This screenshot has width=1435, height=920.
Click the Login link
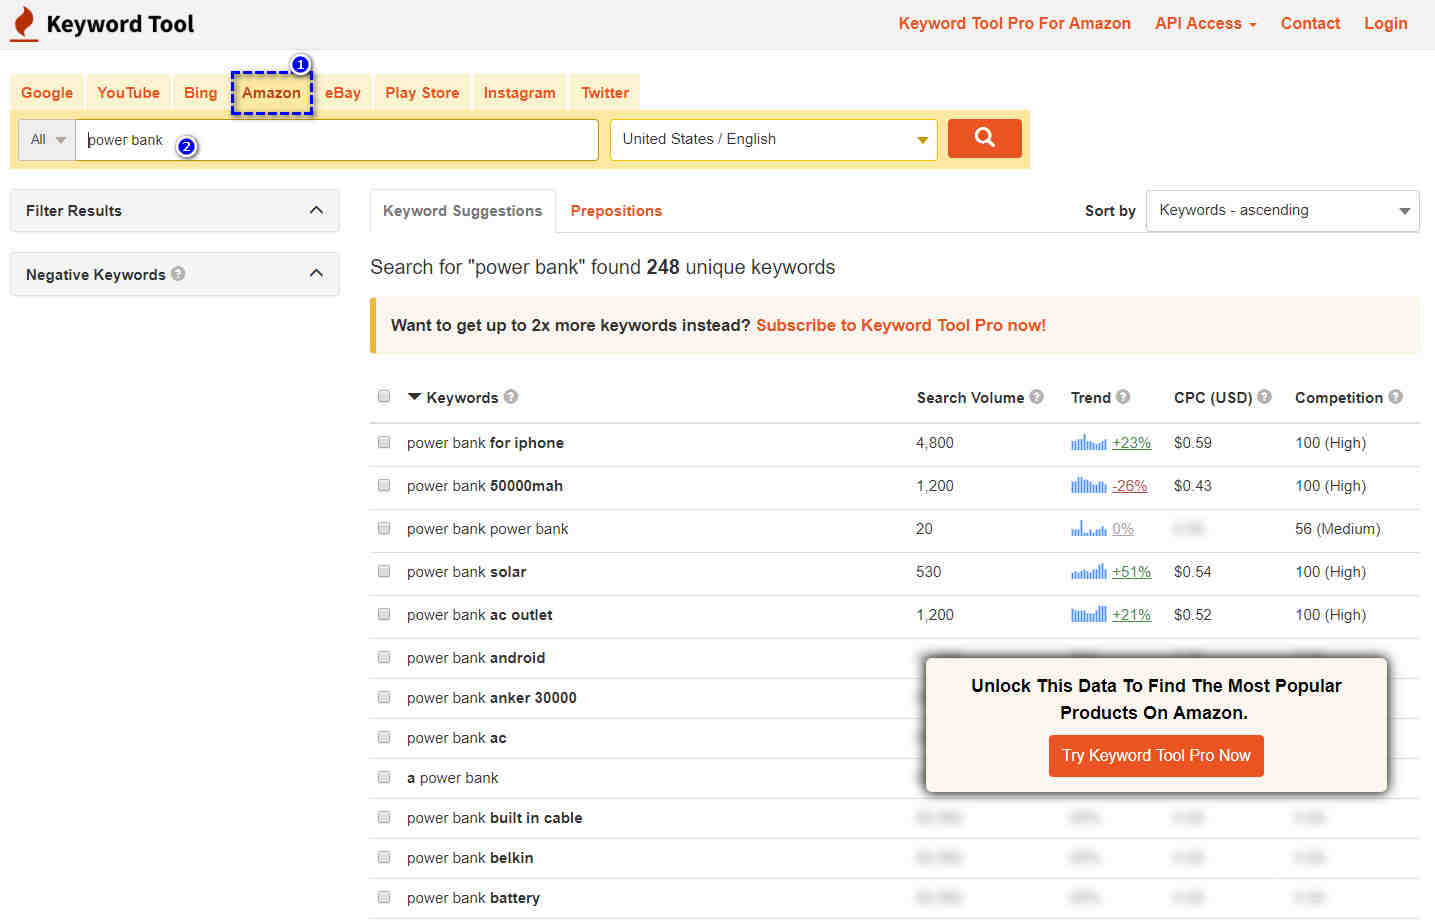(1385, 23)
